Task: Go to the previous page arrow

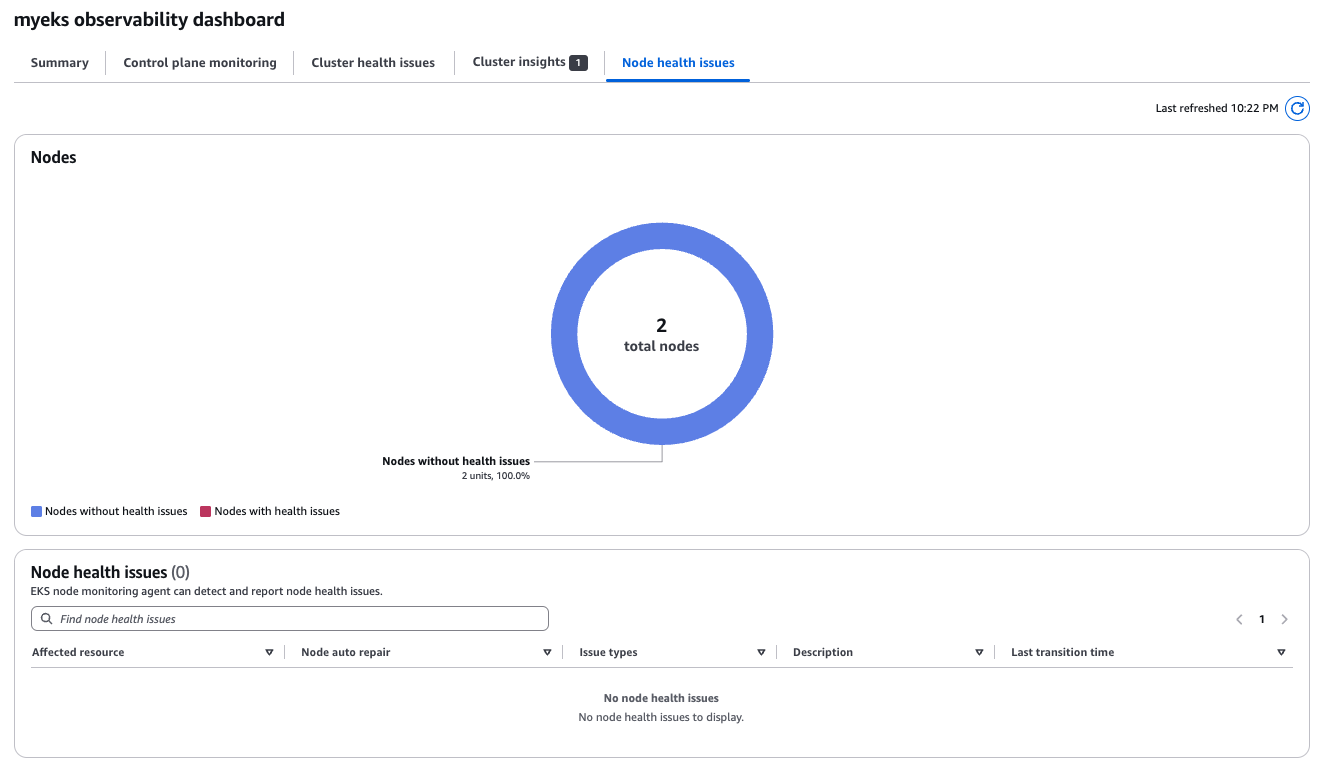Action: pyautogui.click(x=1239, y=619)
